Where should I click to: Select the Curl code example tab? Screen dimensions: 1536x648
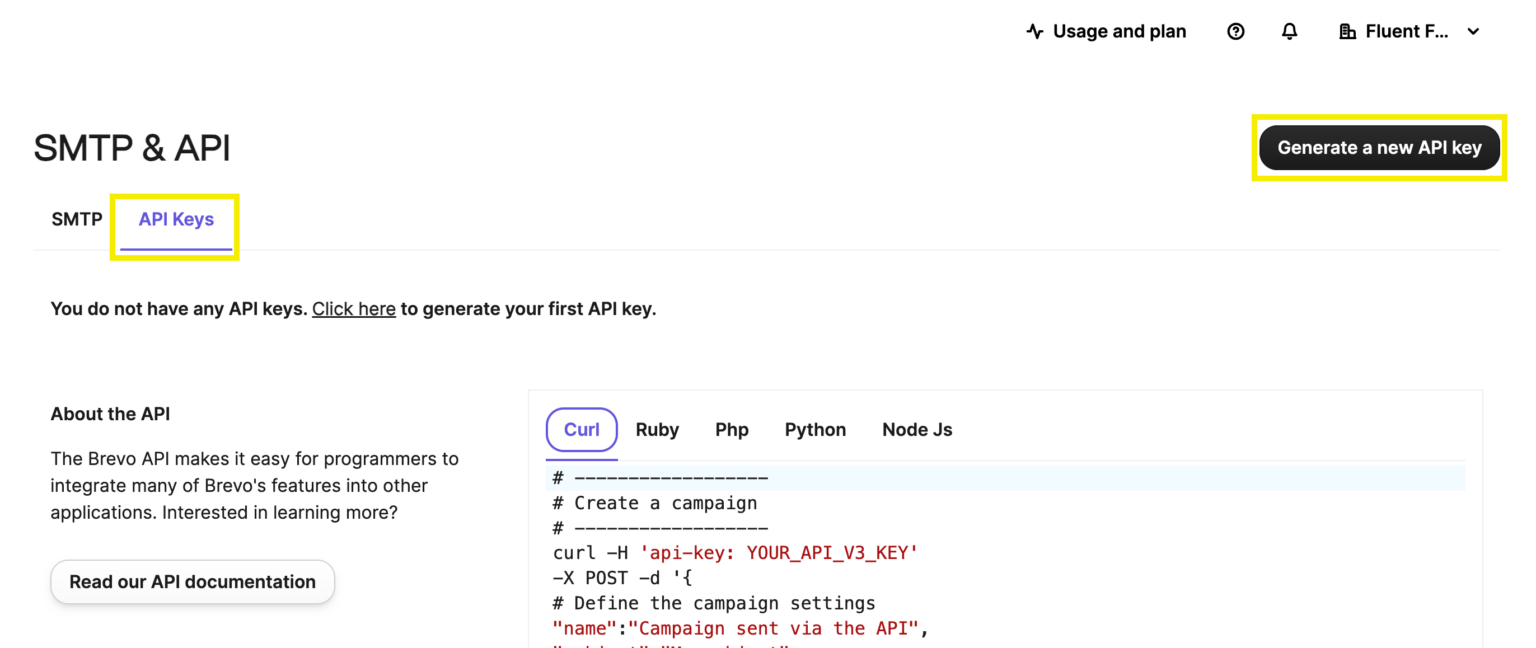pyautogui.click(x=581, y=429)
